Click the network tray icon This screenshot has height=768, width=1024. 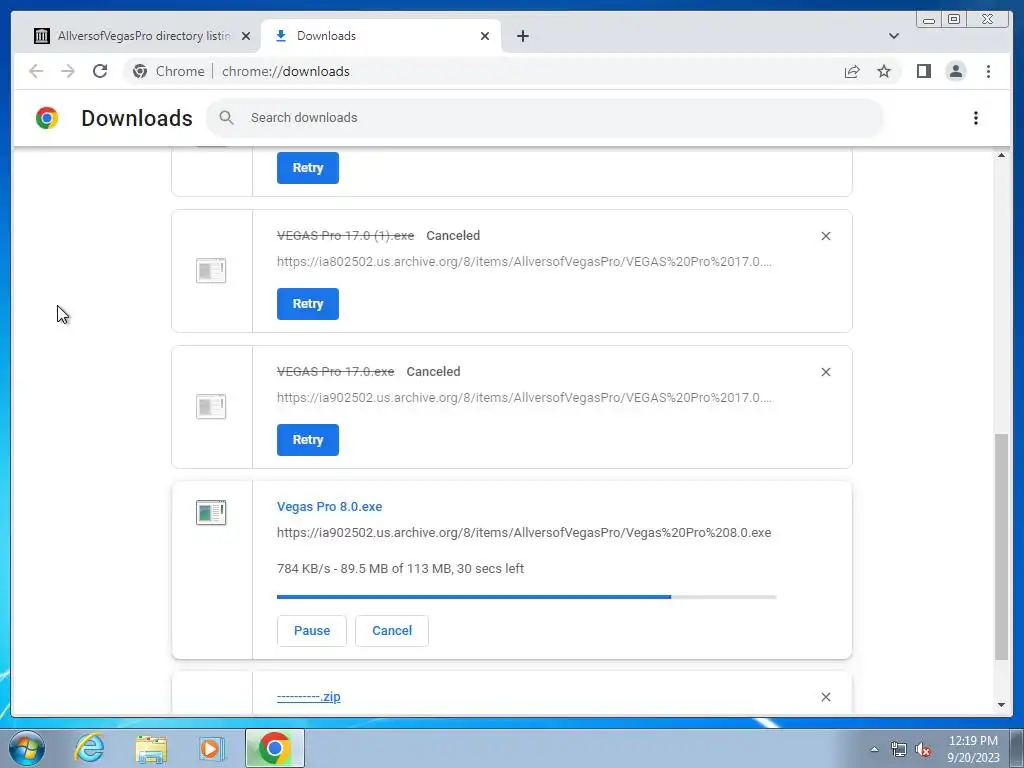[x=899, y=749]
